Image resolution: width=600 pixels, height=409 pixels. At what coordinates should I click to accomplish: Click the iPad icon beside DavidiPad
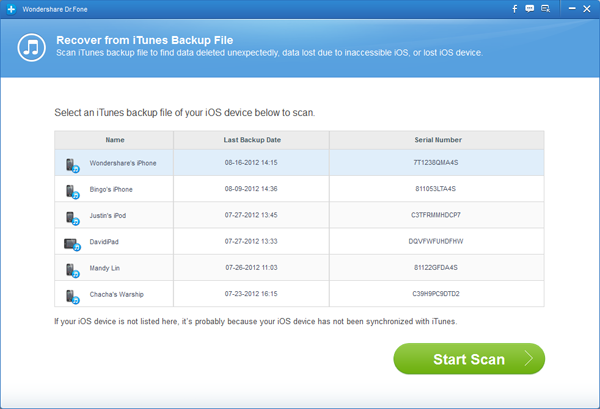pyautogui.click(x=72, y=244)
